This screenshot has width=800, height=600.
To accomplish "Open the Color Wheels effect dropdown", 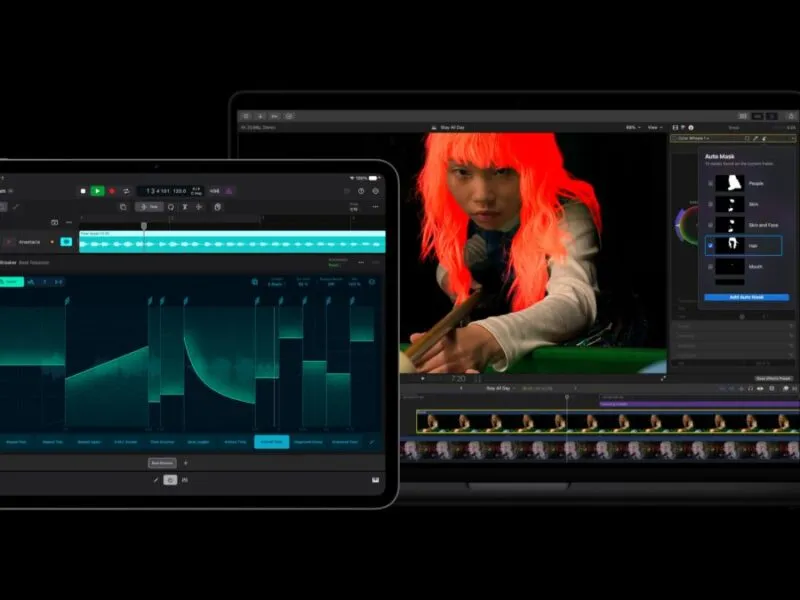I will coord(693,138).
